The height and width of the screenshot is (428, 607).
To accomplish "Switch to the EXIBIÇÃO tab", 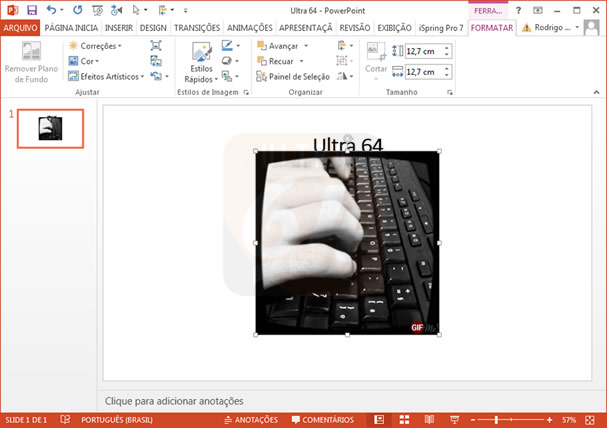I will tap(394, 28).
